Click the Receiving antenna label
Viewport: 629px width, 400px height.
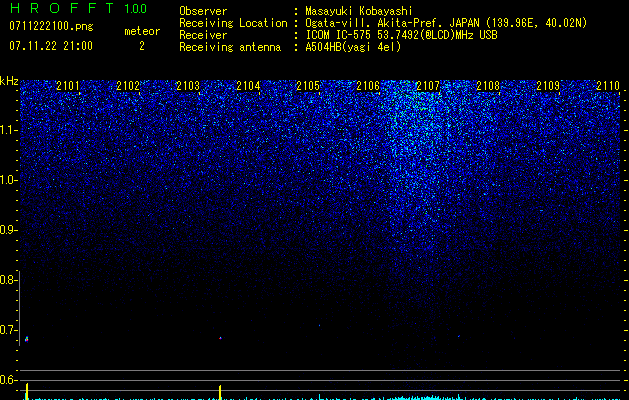[x=230, y=47]
